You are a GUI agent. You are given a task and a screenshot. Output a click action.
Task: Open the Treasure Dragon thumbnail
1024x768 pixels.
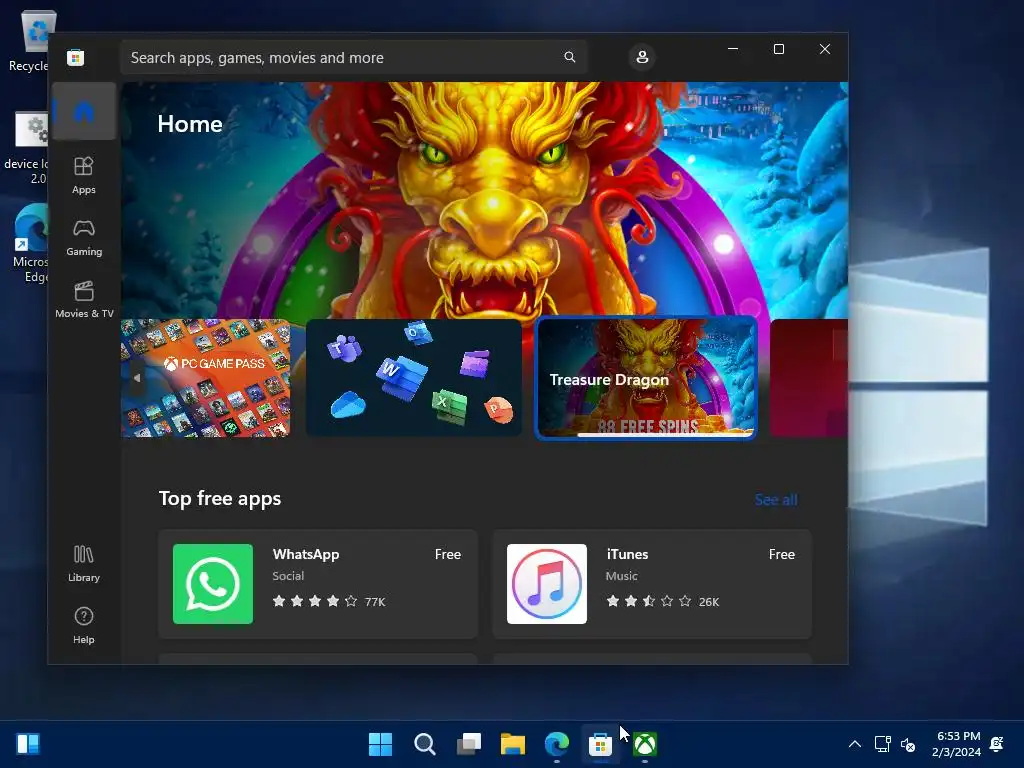tap(646, 378)
